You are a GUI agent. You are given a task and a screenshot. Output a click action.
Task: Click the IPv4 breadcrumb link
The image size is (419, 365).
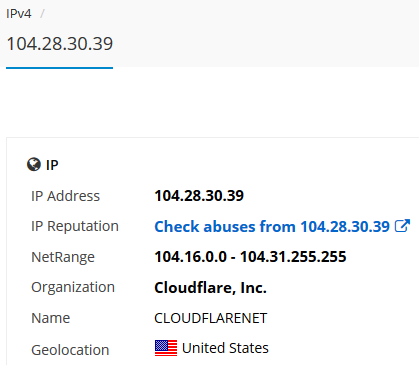click(x=19, y=14)
